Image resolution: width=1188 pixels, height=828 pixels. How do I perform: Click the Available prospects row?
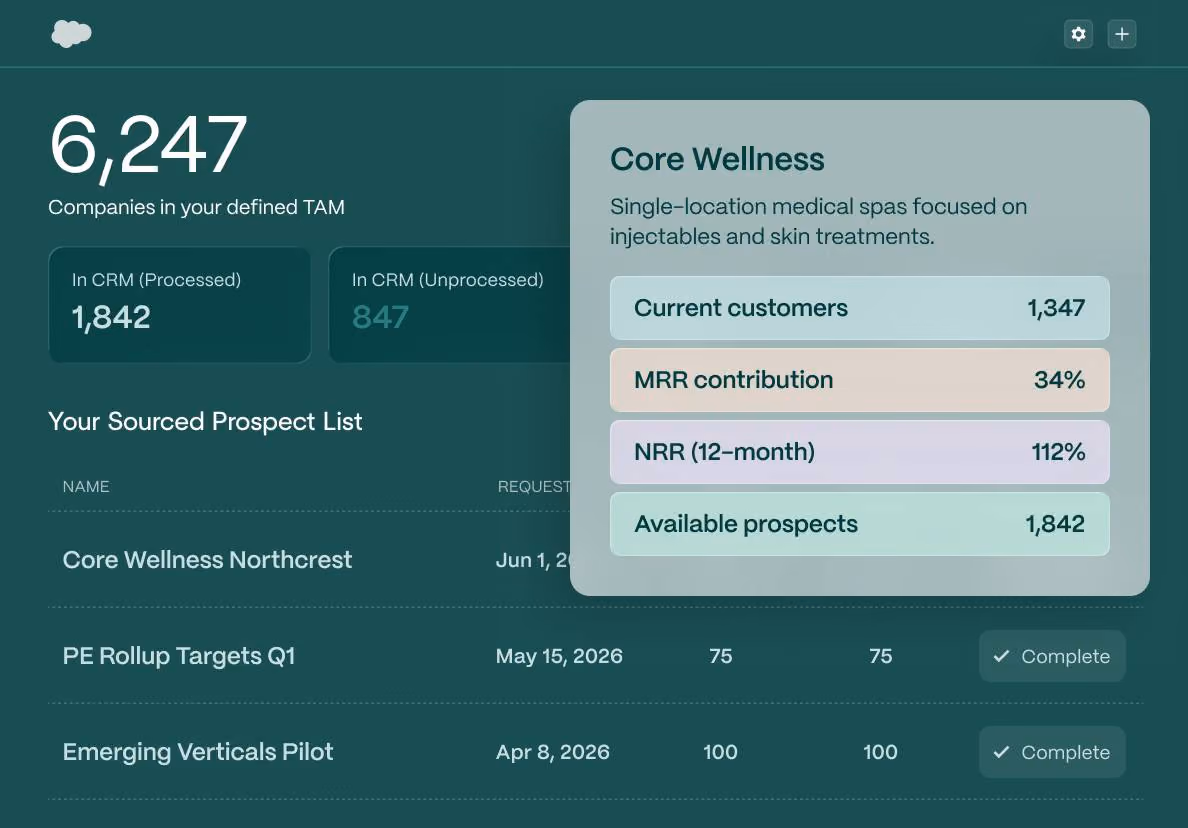[859, 523]
